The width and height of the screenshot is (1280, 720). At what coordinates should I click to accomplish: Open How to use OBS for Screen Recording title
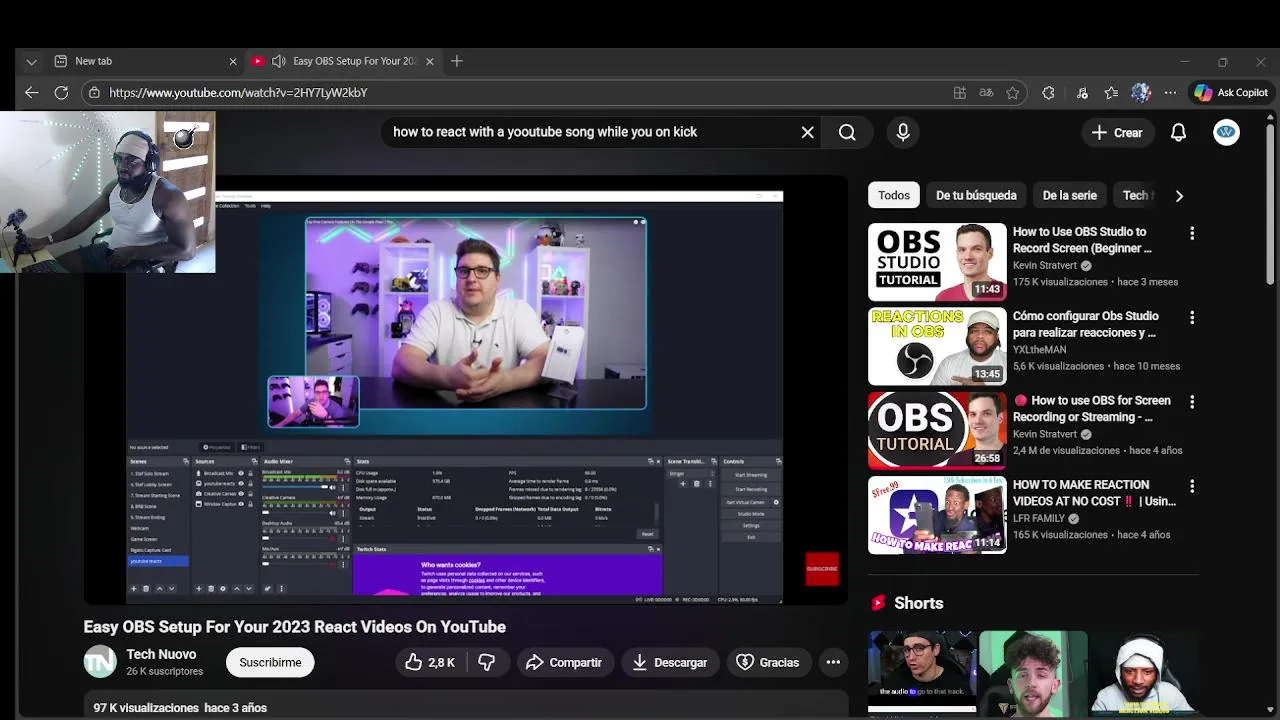point(1092,408)
